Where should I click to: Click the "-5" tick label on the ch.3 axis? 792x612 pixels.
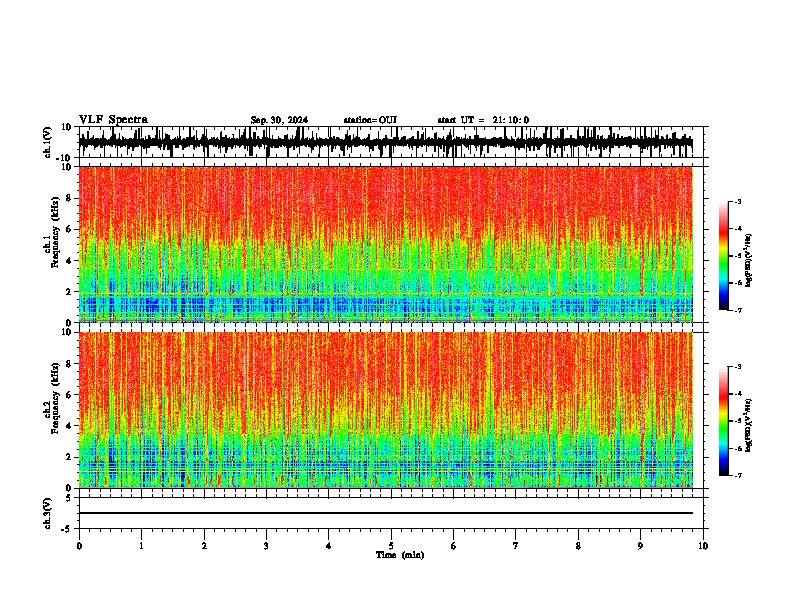coord(68,529)
